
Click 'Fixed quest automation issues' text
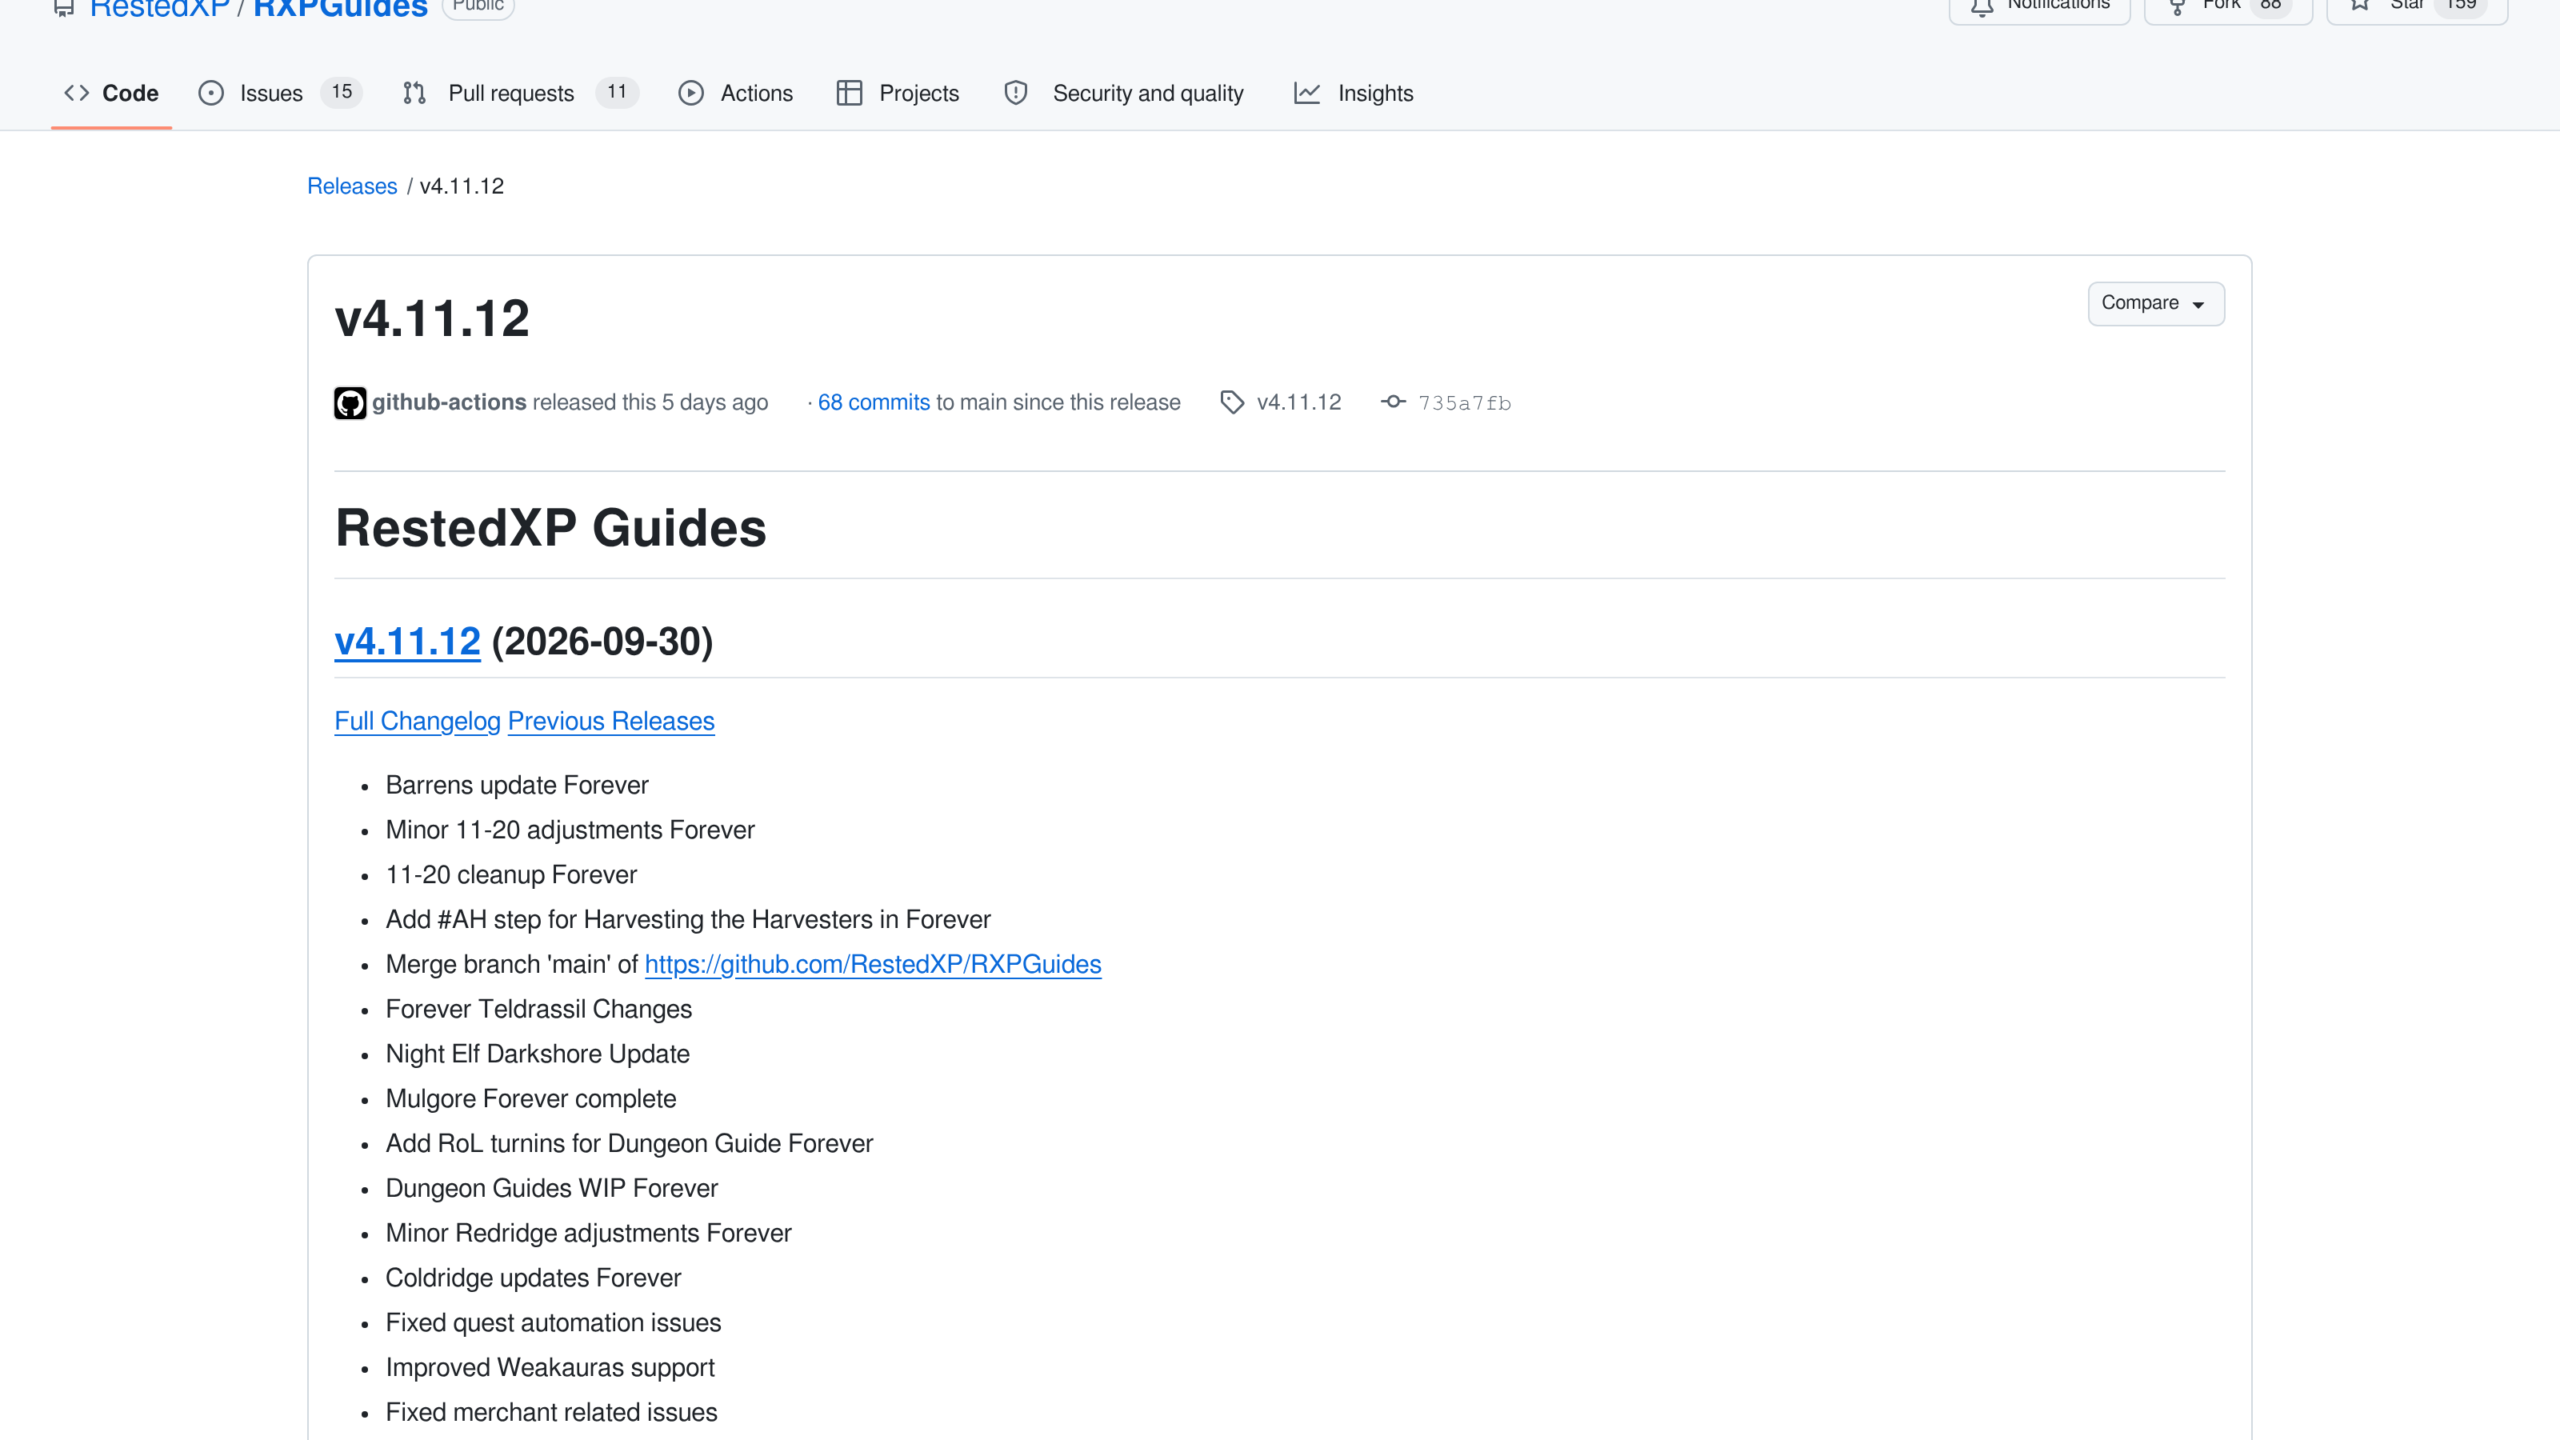(553, 1323)
